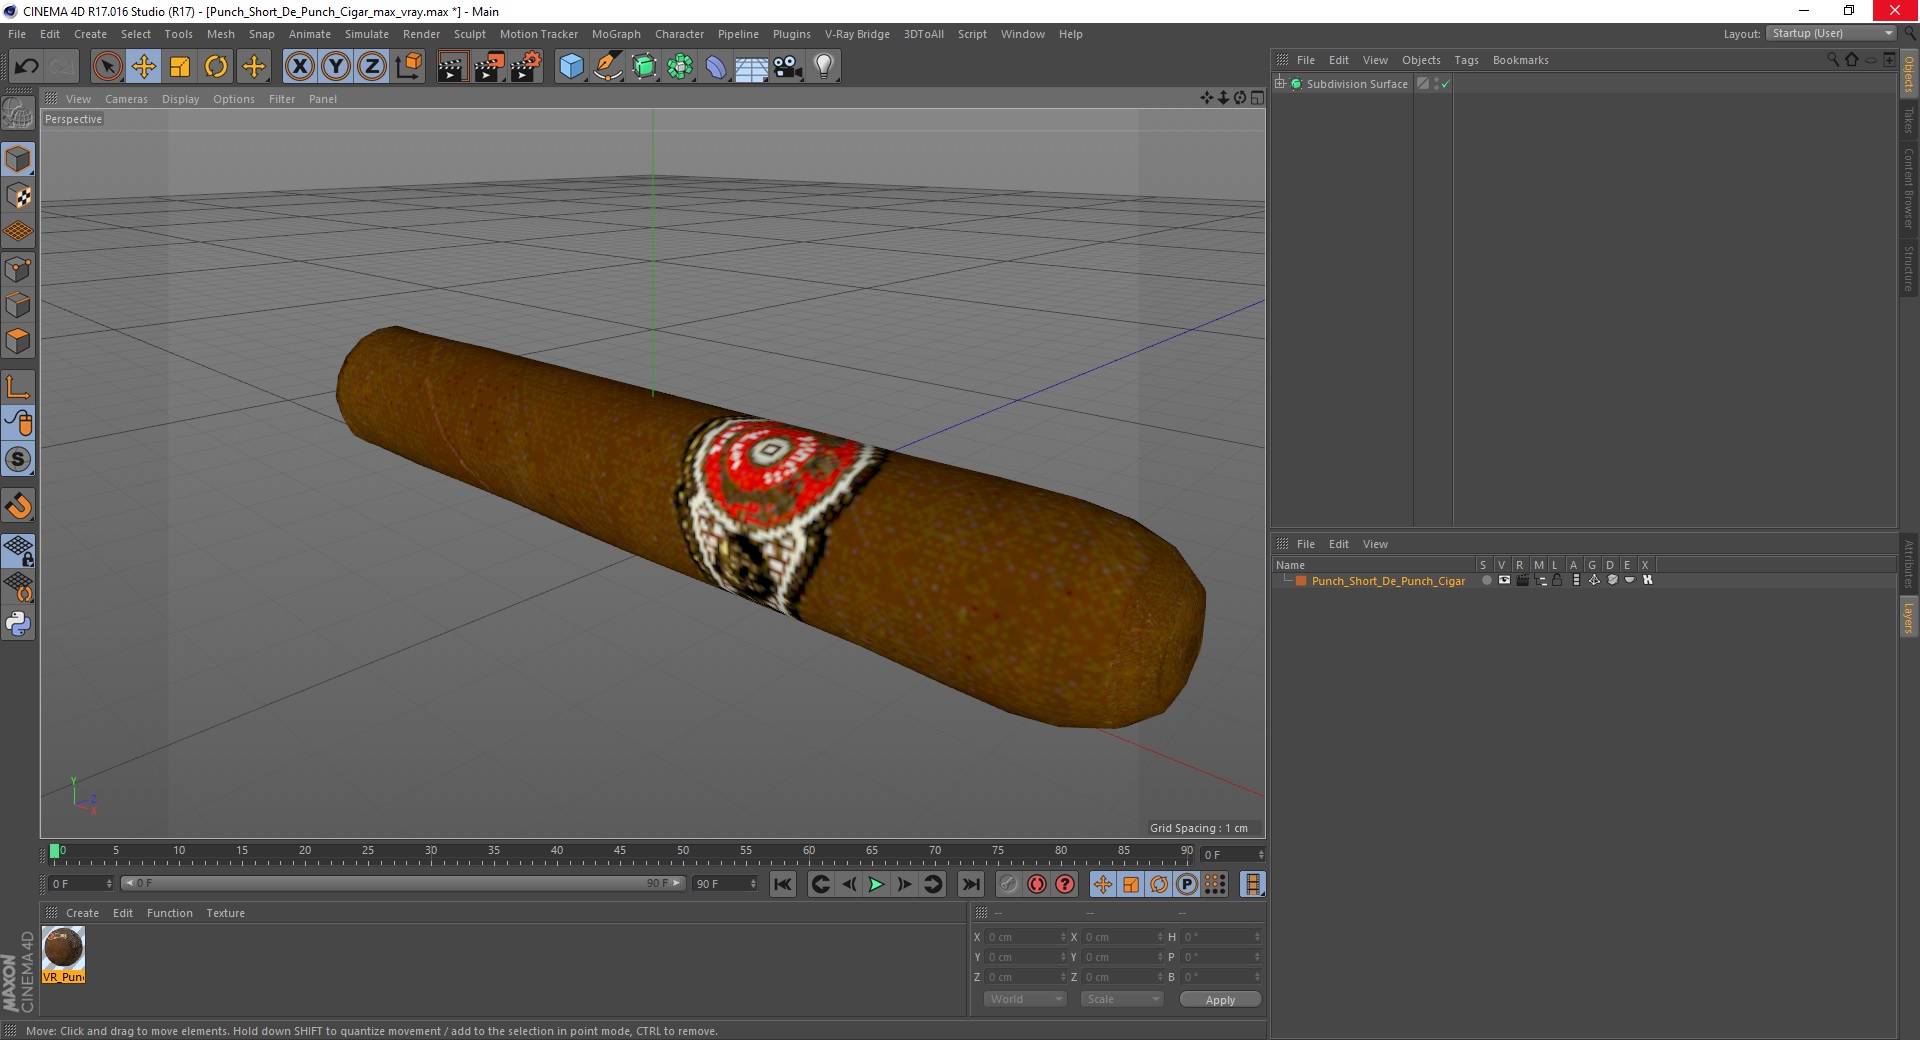Open the V-Ray Bridge menu
1920x1040 pixels.
pos(857,34)
